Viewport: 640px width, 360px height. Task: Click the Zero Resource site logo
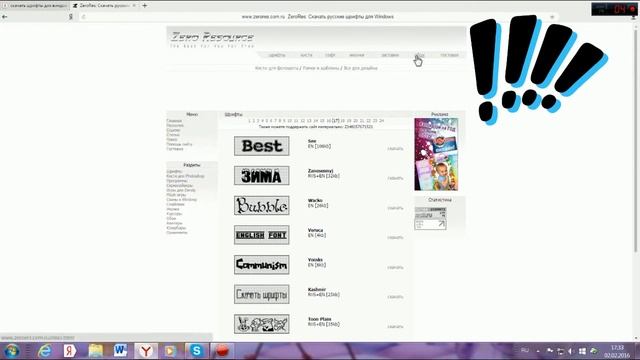pyautogui.click(x=212, y=40)
